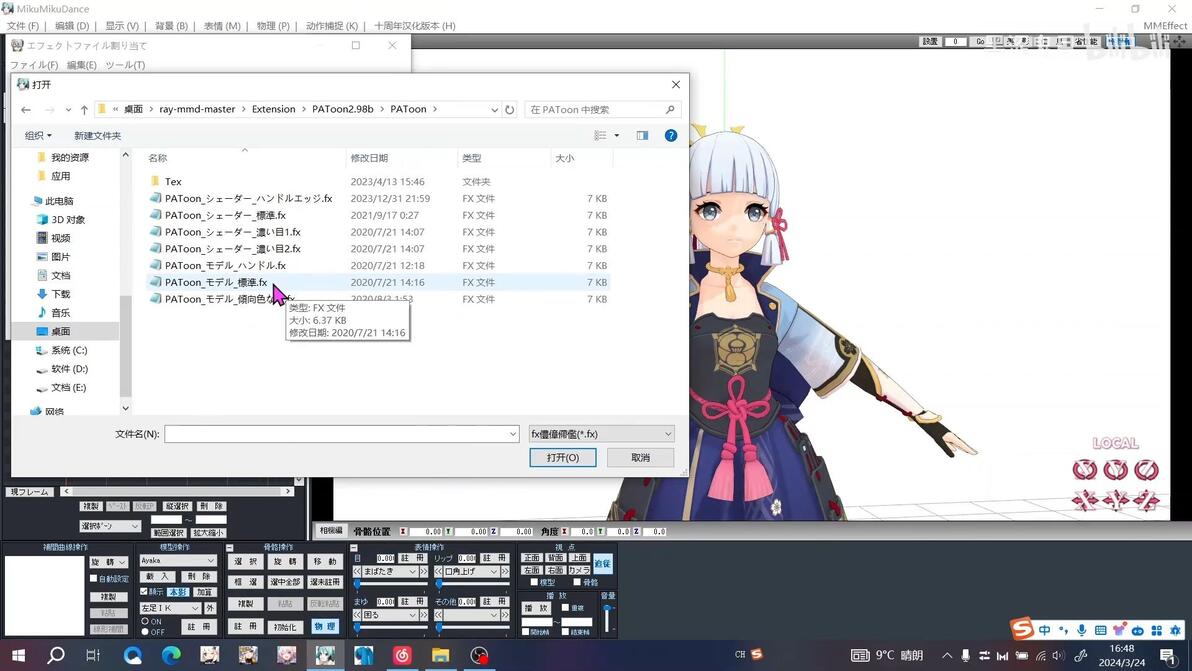Click the 取消 cancel button
Image resolution: width=1192 pixels, height=671 pixels.
pyautogui.click(x=640, y=457)
